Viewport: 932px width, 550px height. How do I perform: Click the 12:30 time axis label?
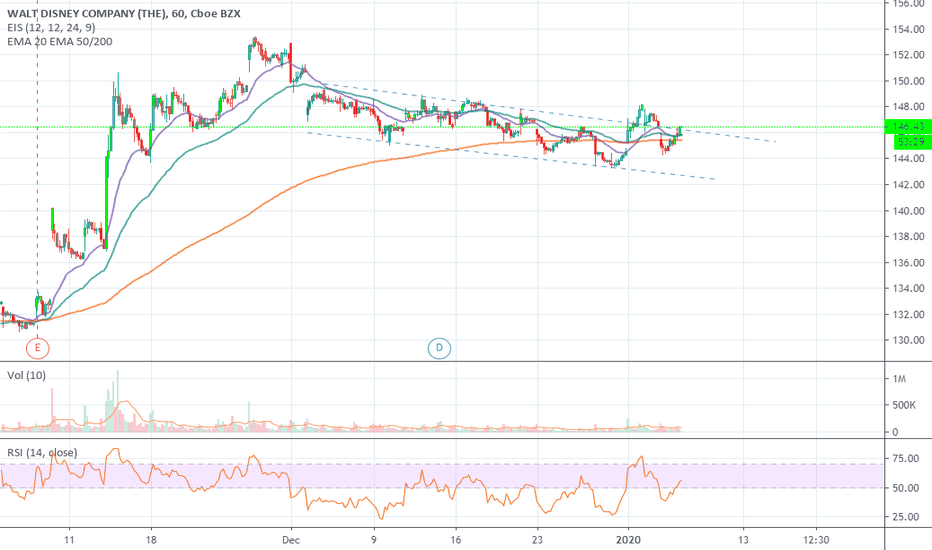click(x=816, y=540)
